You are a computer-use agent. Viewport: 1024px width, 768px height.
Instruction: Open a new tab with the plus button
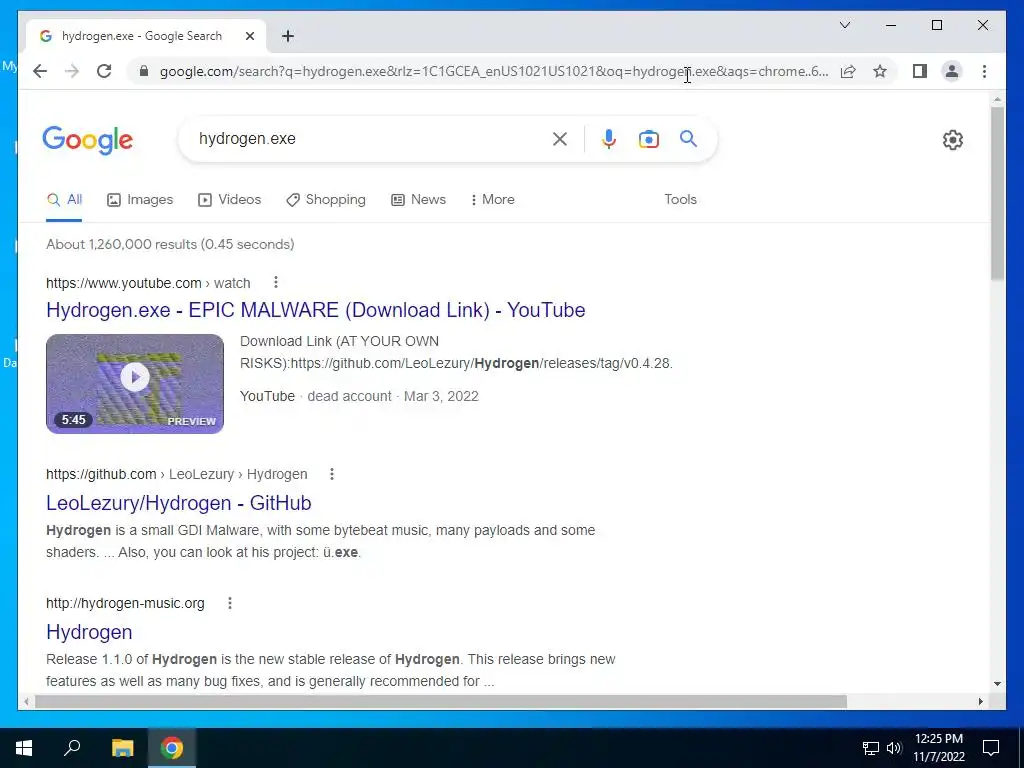(x=287, y=36)
